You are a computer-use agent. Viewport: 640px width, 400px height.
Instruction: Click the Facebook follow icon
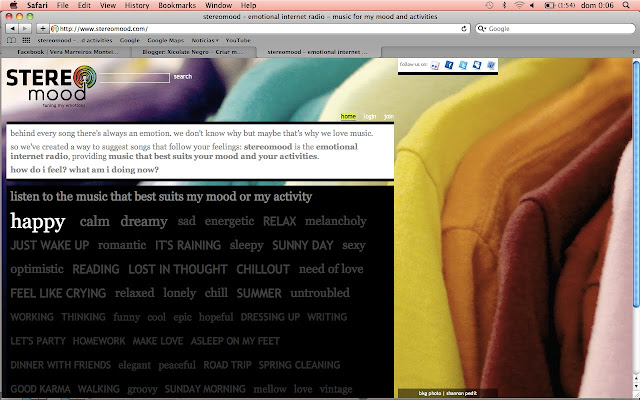(449, 65)
